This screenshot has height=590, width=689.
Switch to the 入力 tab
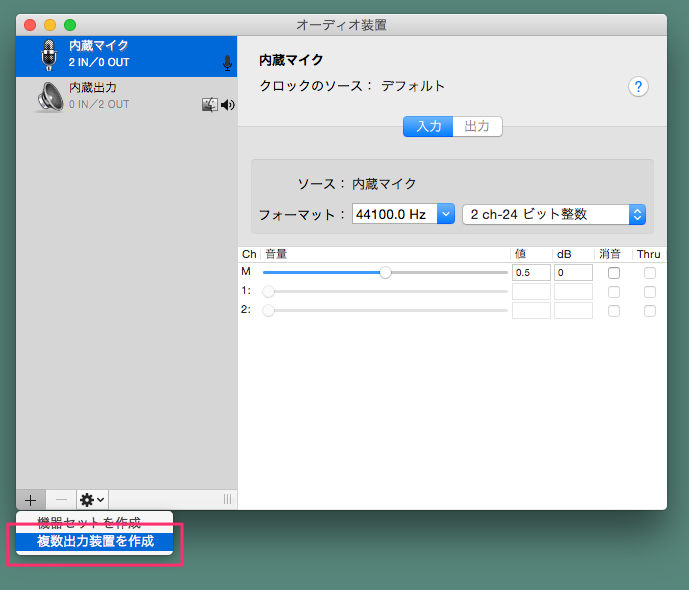[428, 127]
